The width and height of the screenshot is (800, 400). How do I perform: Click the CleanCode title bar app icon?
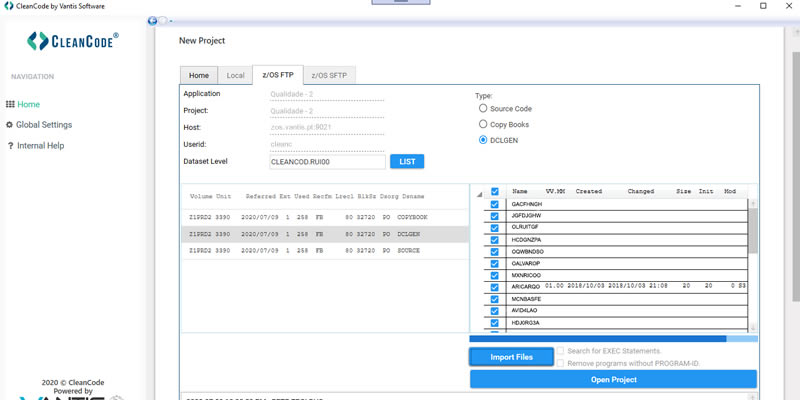coord(8,6)
